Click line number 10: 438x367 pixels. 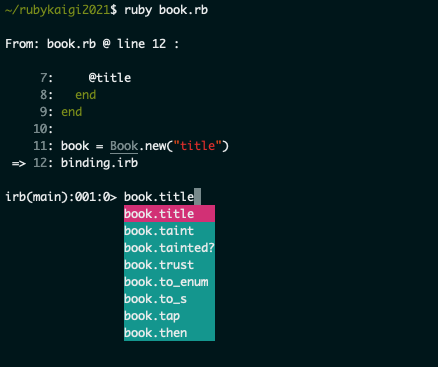tap(43, 129)
